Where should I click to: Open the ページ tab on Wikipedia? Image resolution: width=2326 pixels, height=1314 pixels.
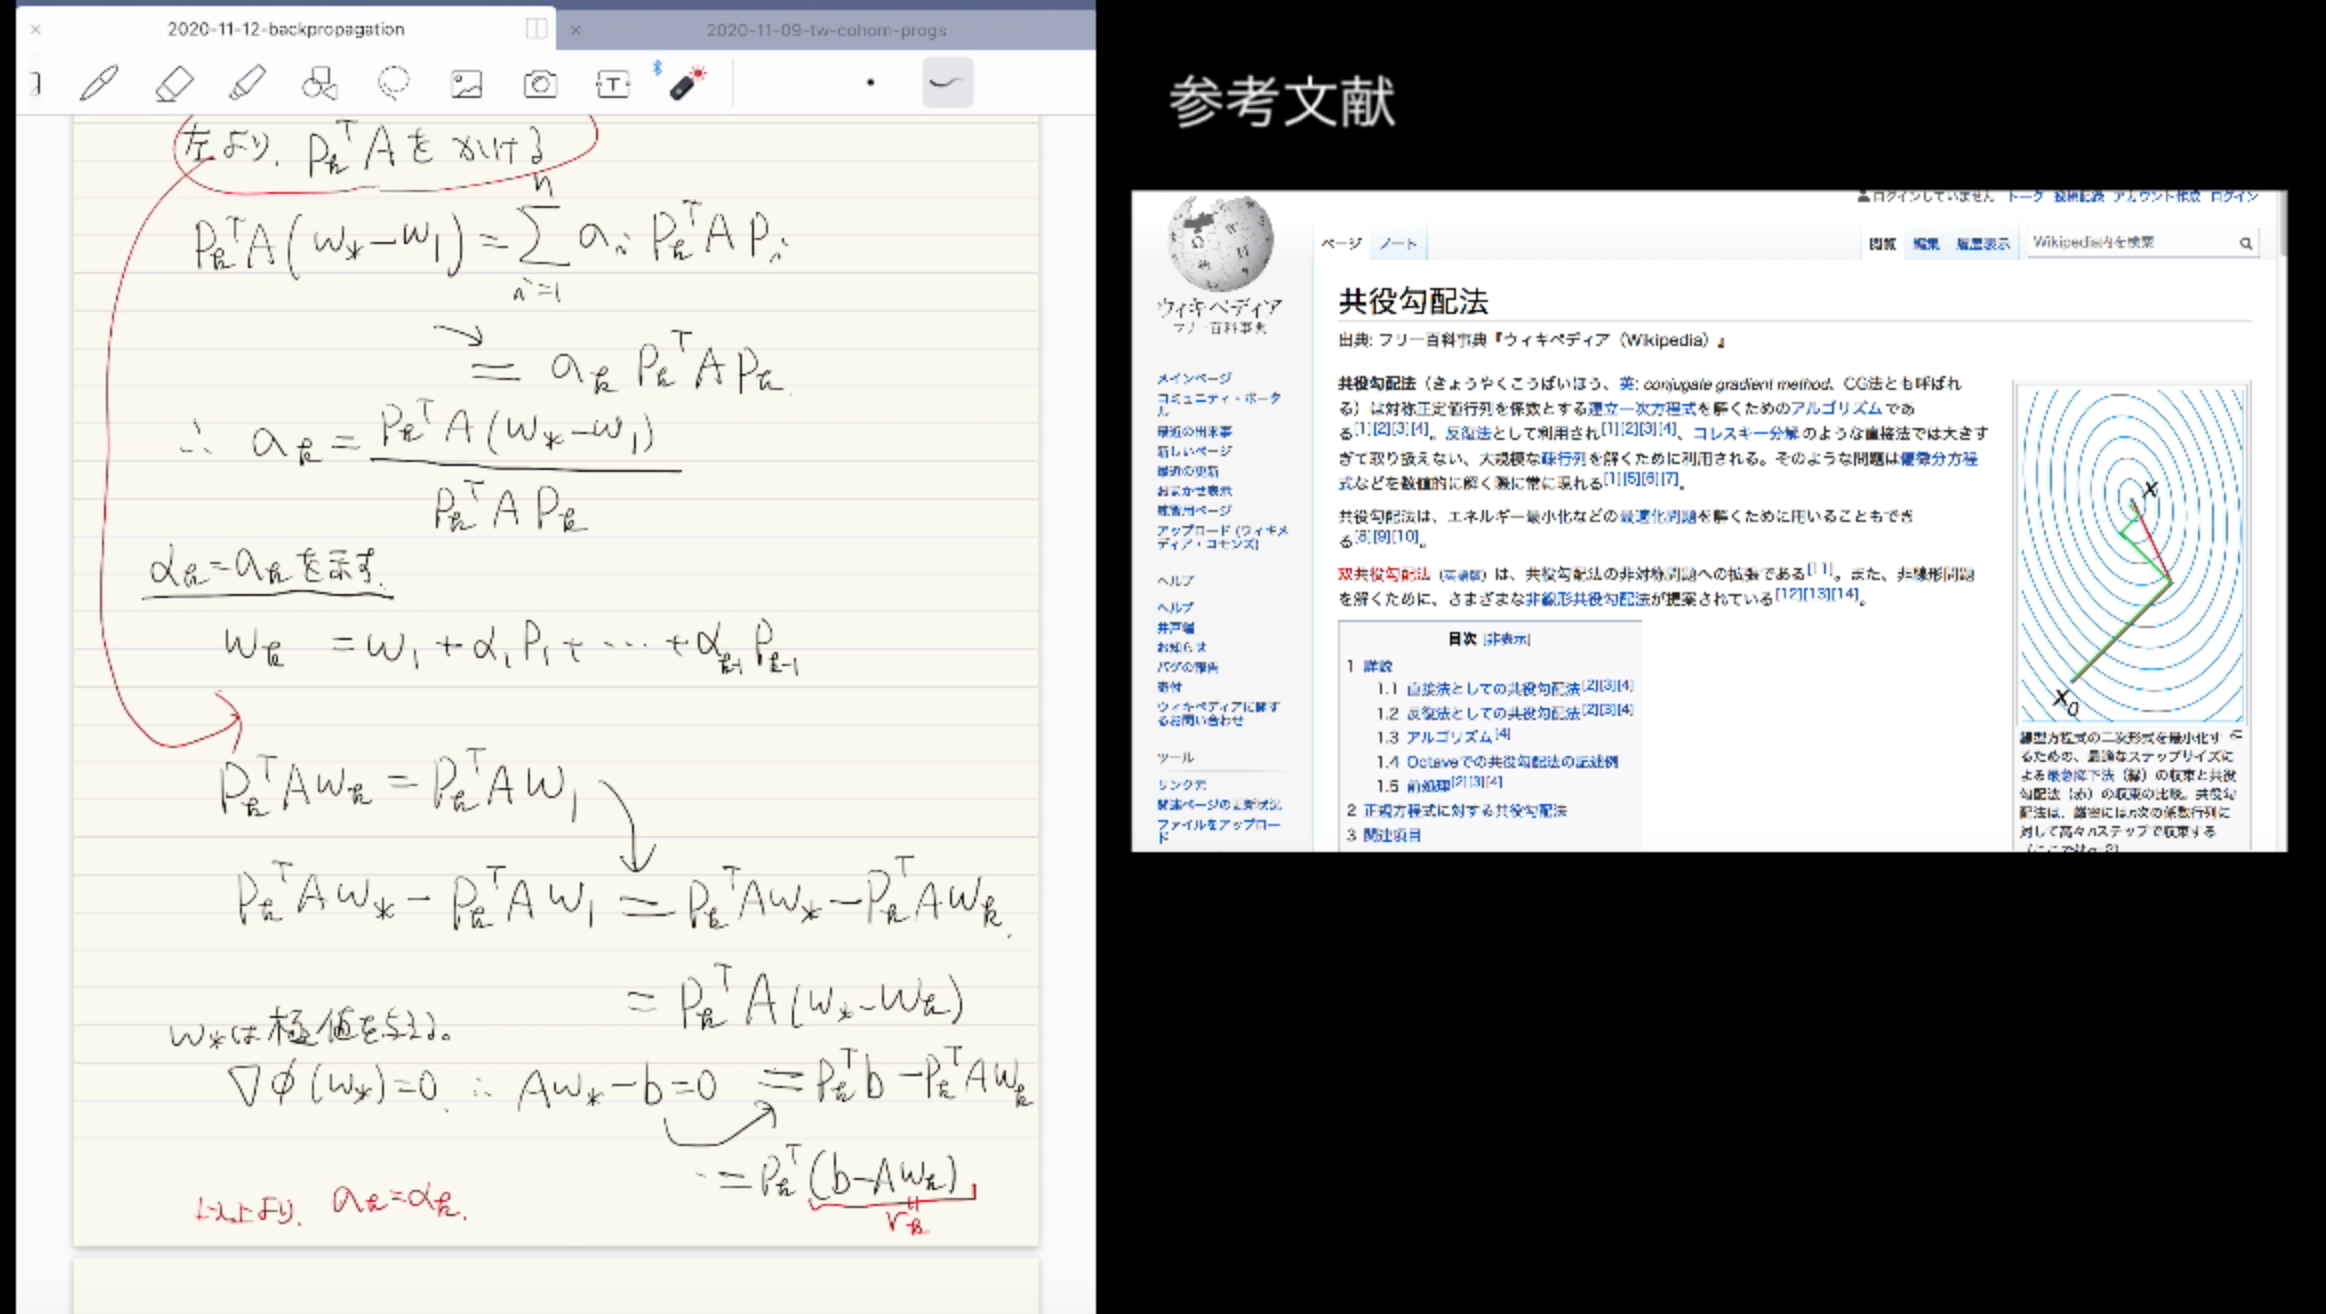(x=1341, y=243)
